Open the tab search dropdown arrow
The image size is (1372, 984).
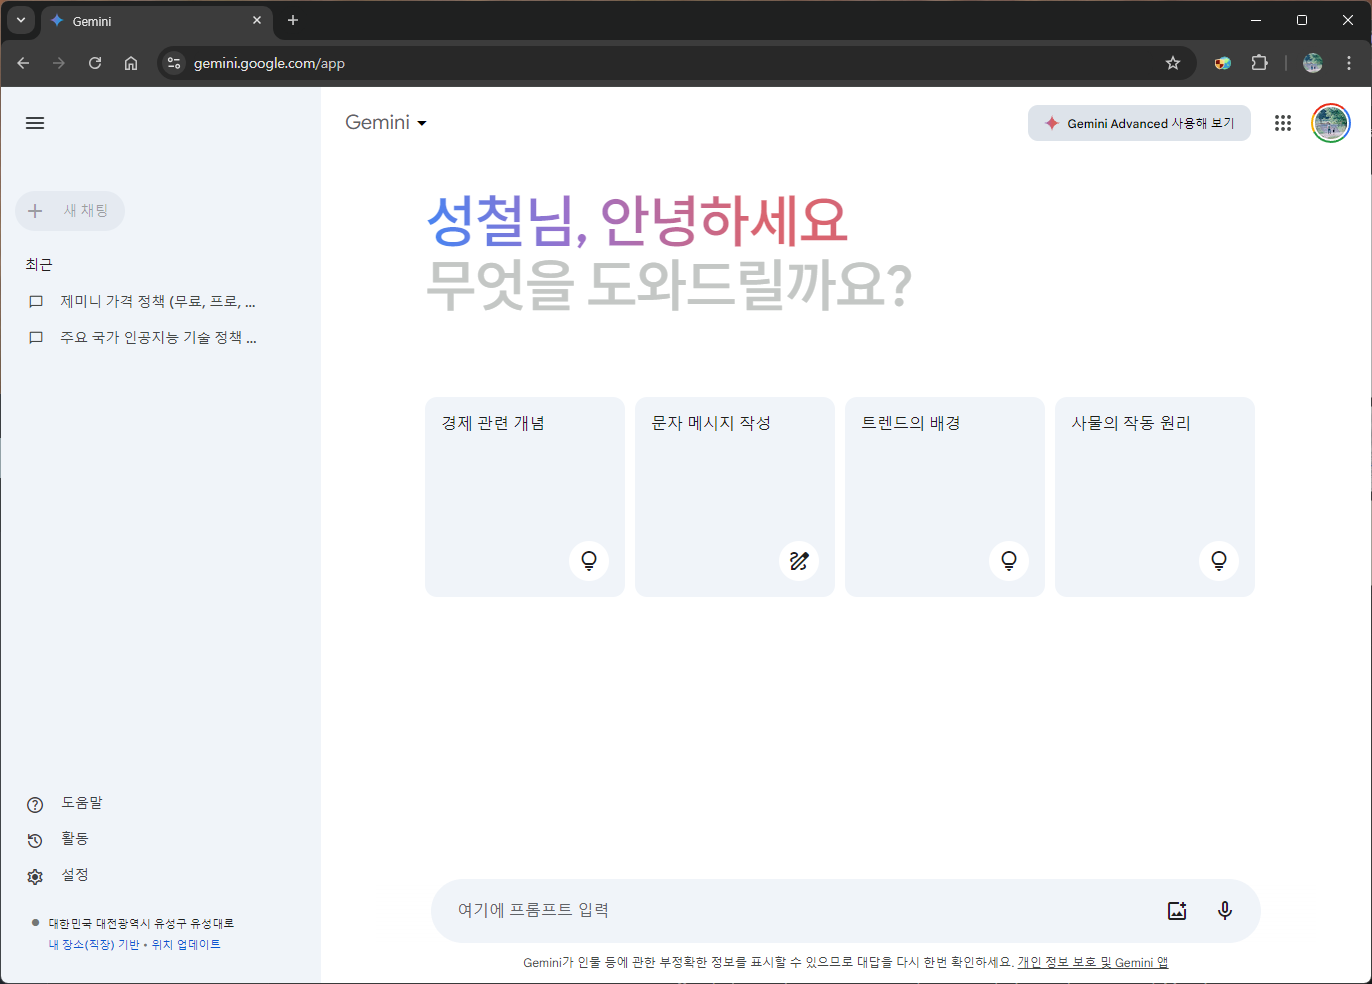click(x=20, y=20)
